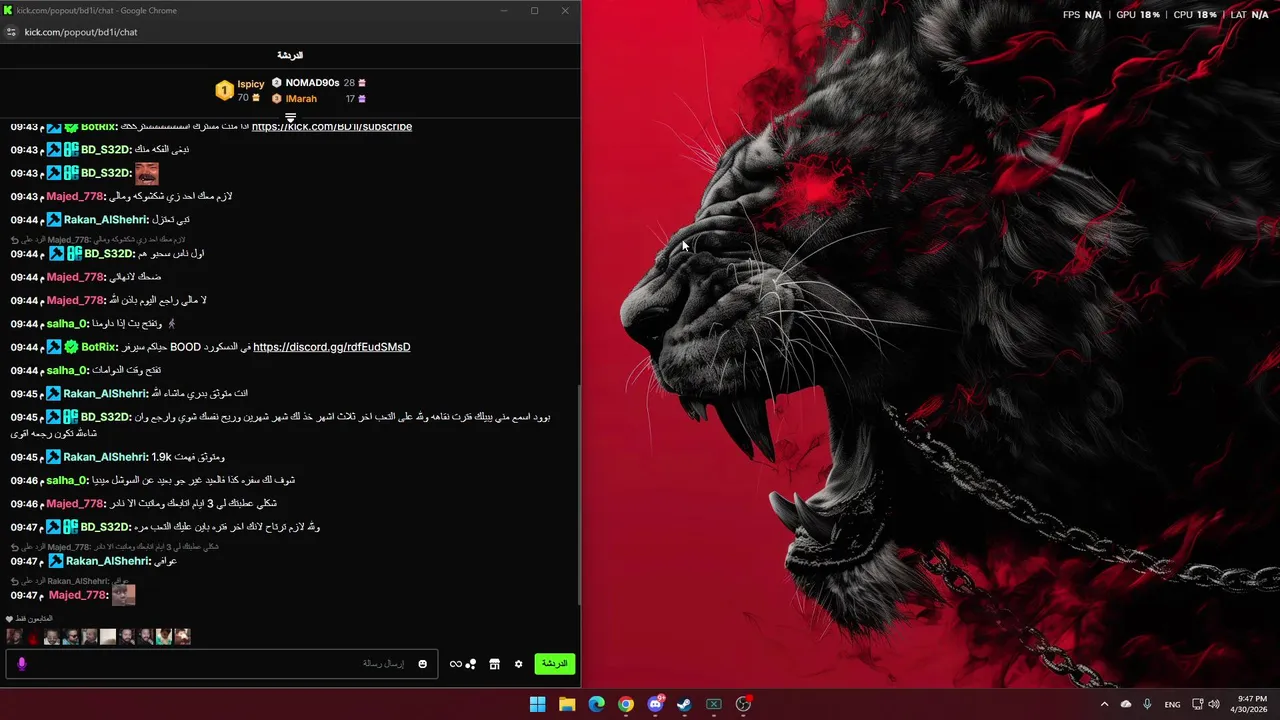Screen dimensions: 1280x720
Task: Open Google Chrome from taskbar
Action: (x=625, y=704)
